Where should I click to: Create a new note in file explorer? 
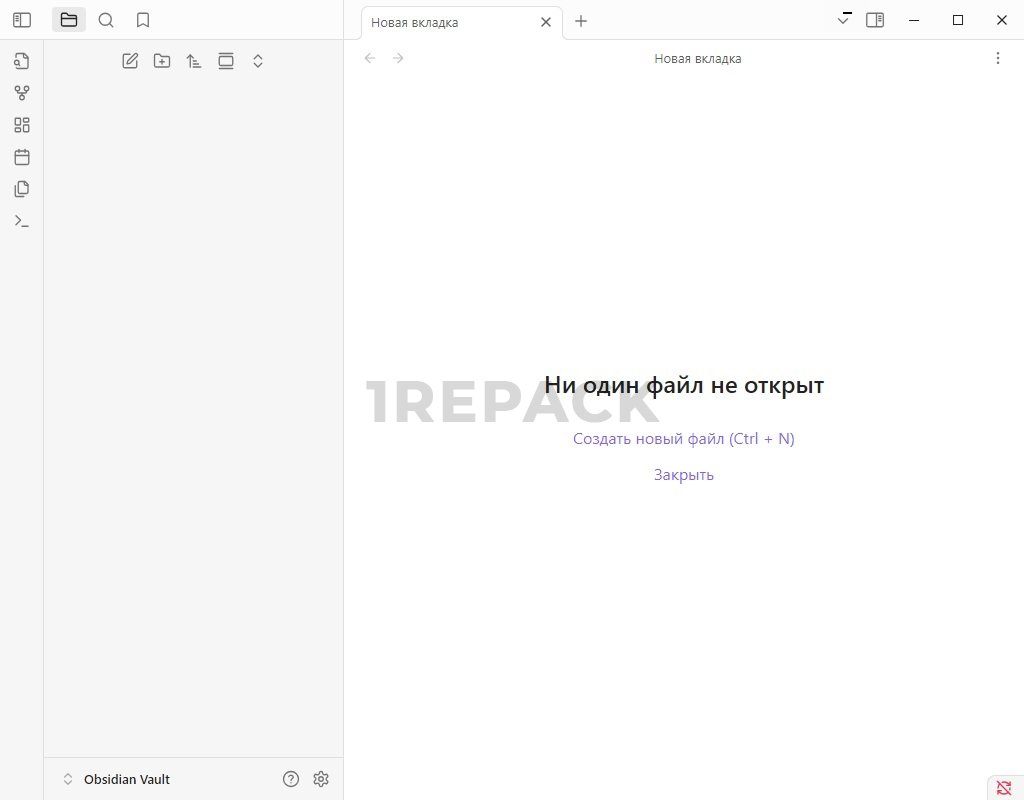(x=130, y=61)
